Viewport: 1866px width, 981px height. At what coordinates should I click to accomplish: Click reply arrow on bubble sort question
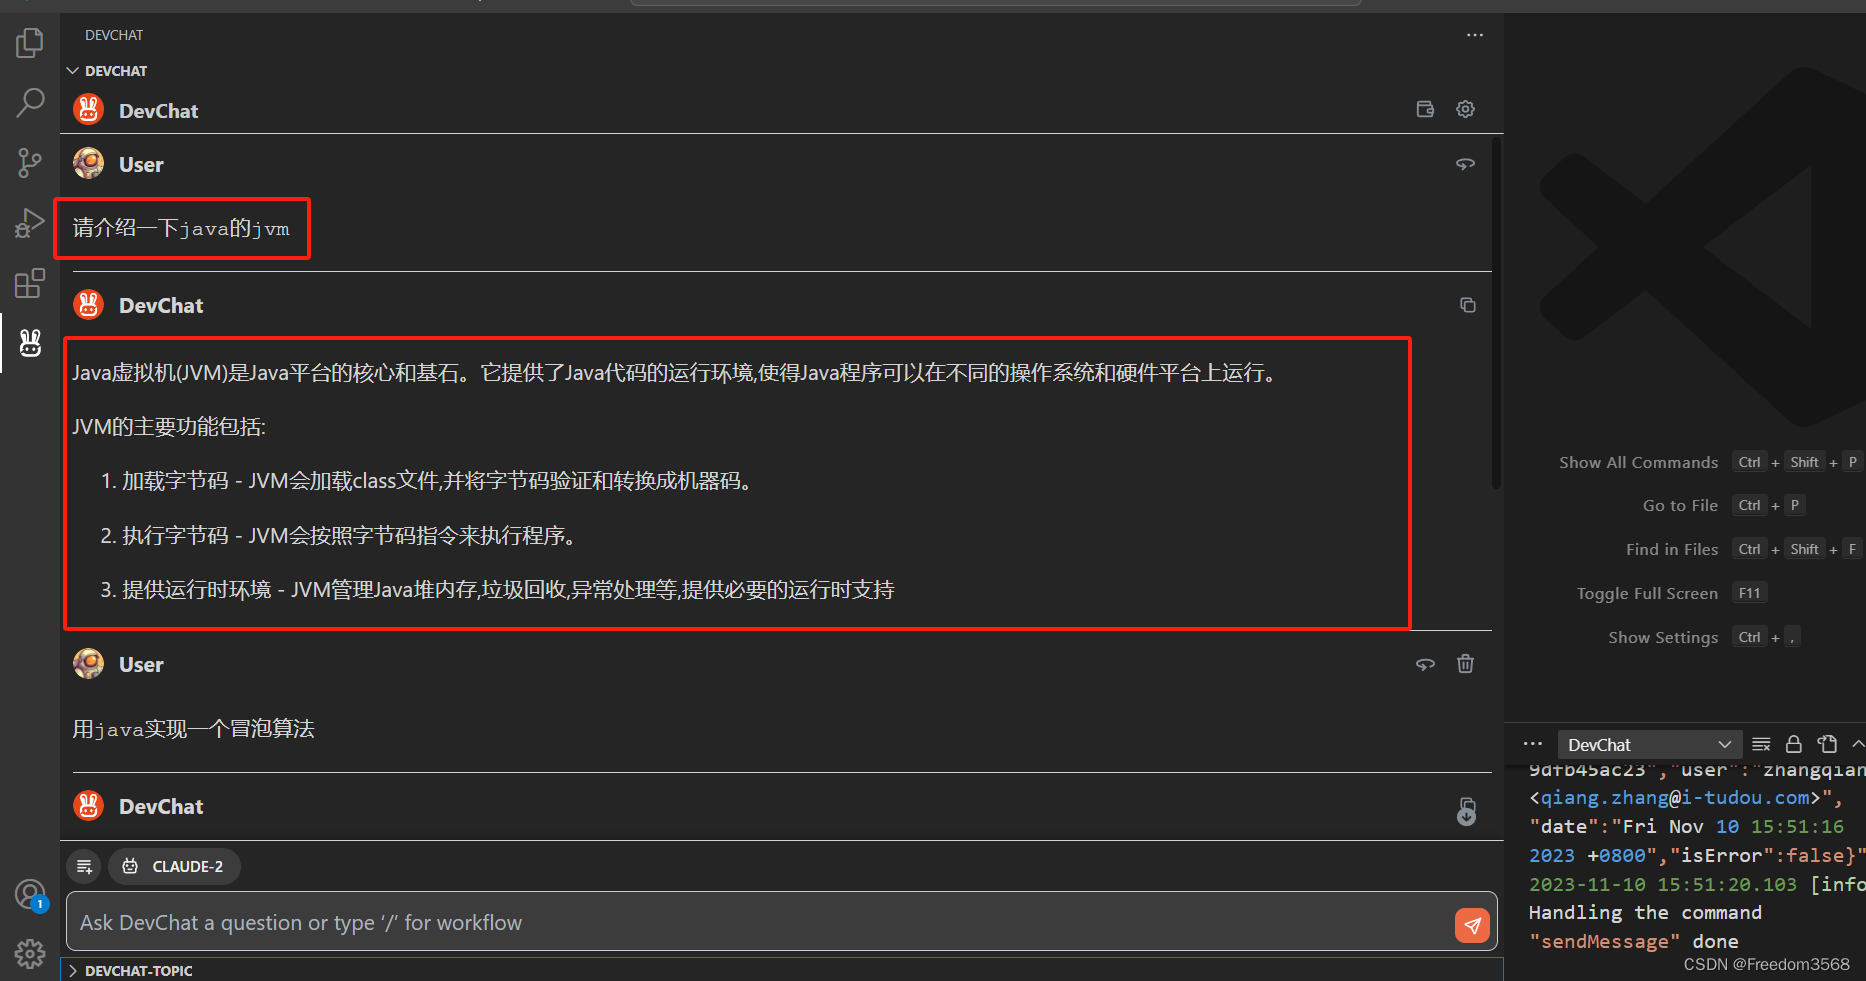(1425, 664)
